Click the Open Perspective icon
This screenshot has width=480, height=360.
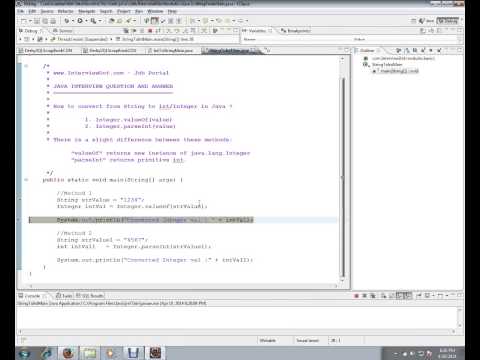(x=413, y=21)
